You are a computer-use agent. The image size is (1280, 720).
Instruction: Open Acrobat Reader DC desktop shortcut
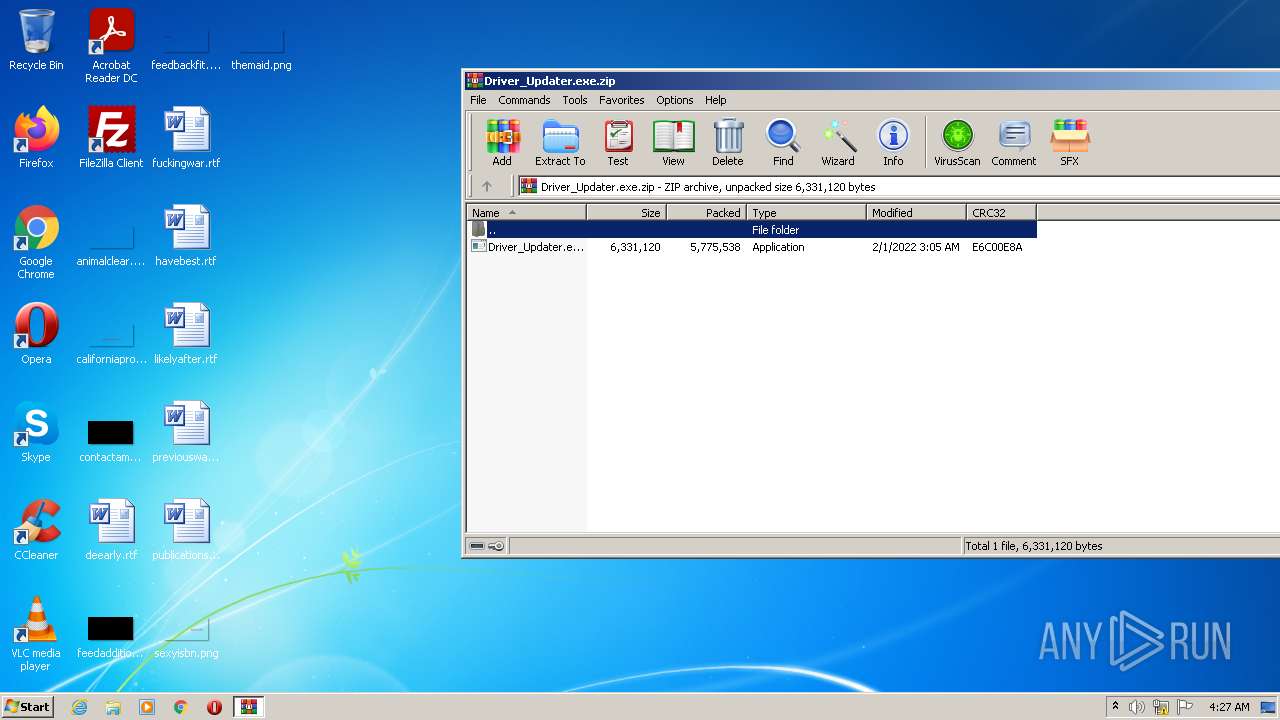tap(111, 46)
